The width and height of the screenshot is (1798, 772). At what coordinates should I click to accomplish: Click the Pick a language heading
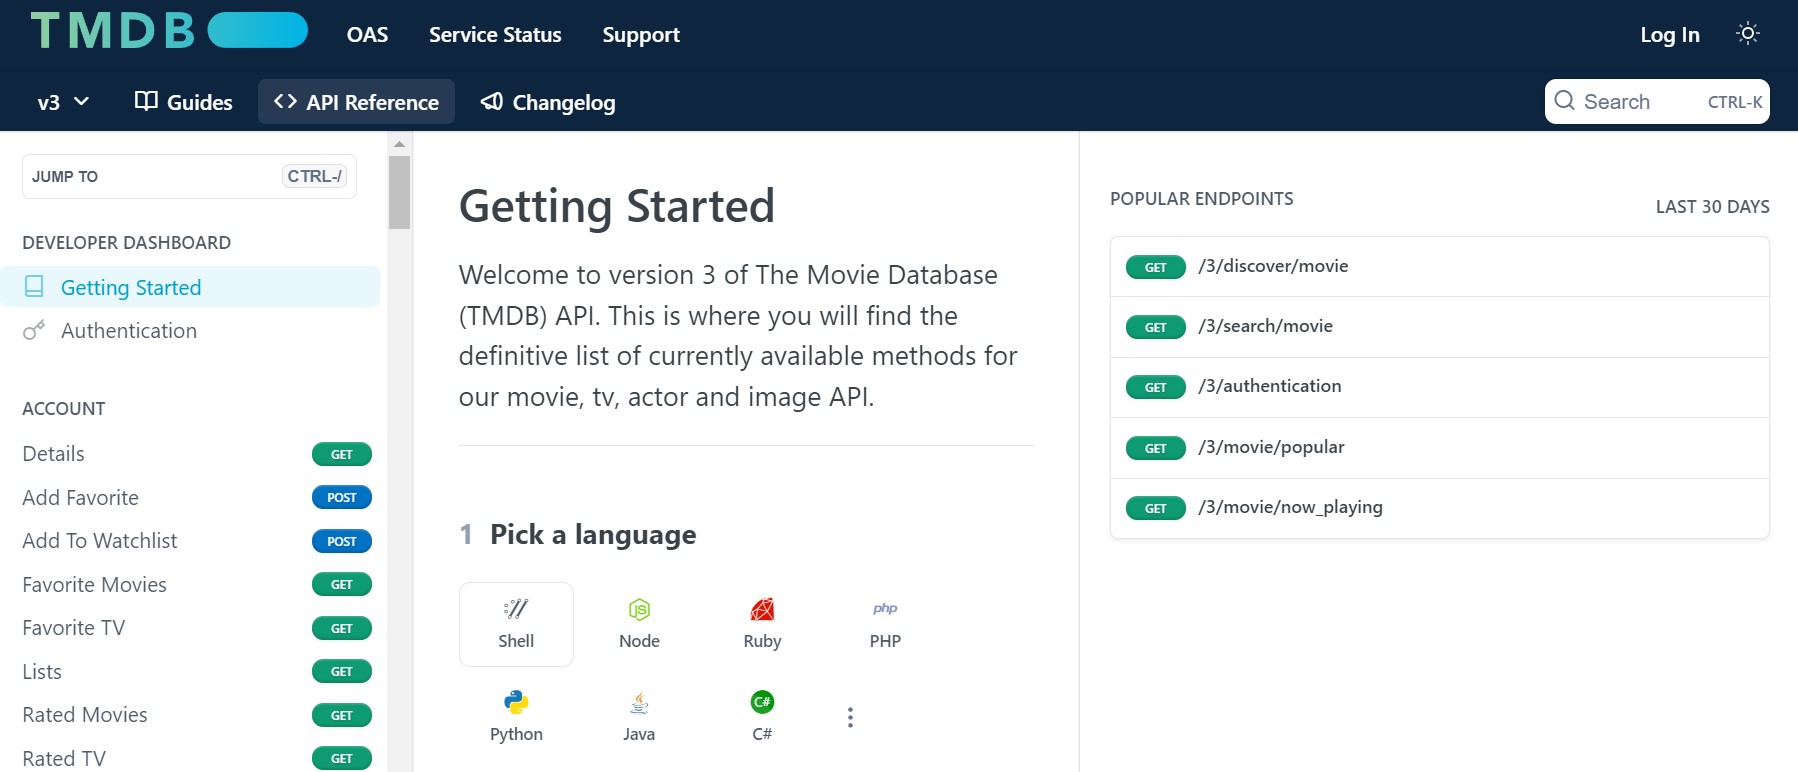pos(593,535)
